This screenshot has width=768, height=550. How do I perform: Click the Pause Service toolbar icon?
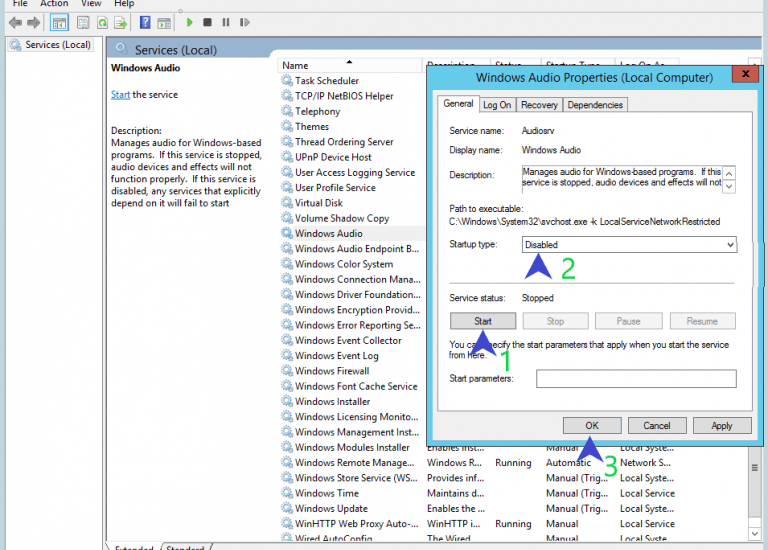226,22
